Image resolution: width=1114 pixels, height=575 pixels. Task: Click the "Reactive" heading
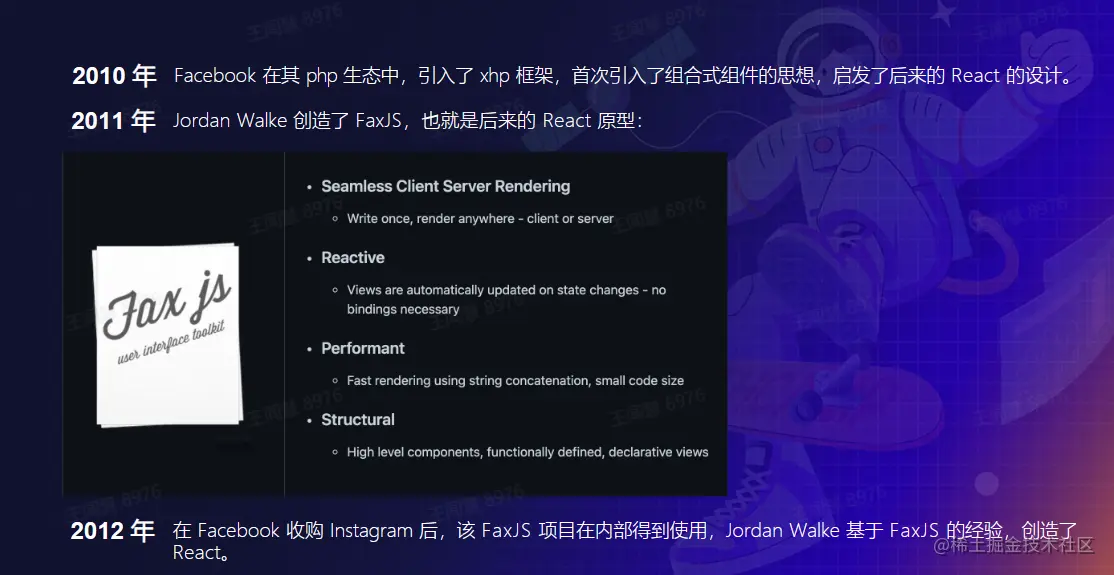click(x=352, y=258)
